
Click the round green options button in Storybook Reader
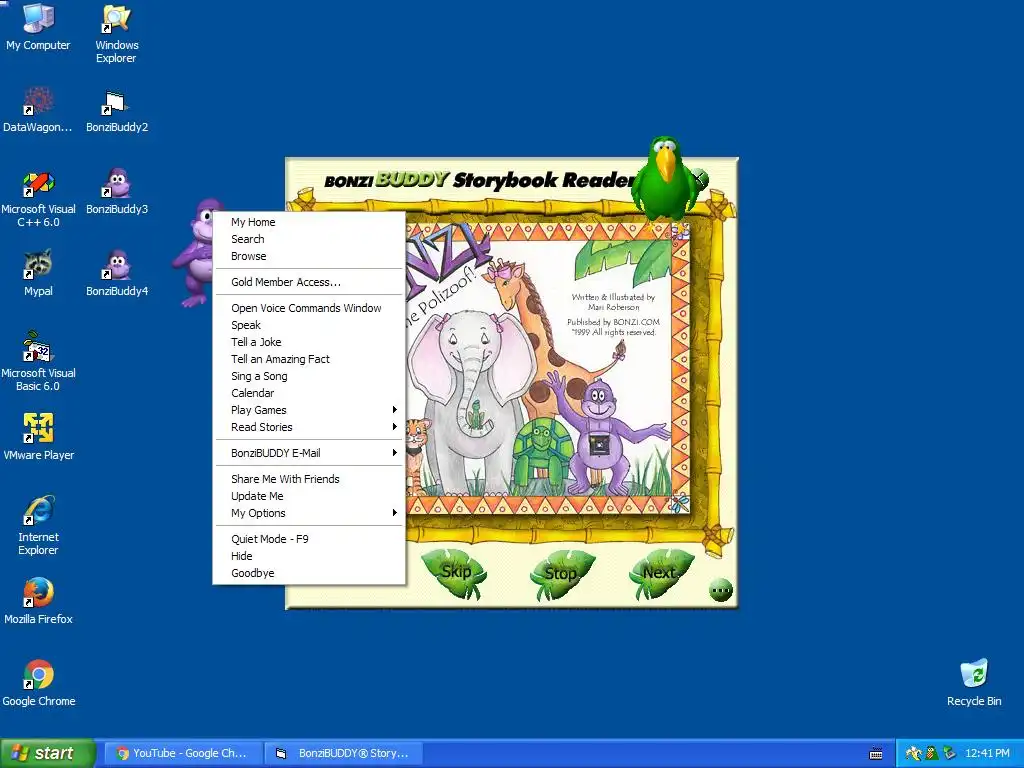click(x=721, y=590)
